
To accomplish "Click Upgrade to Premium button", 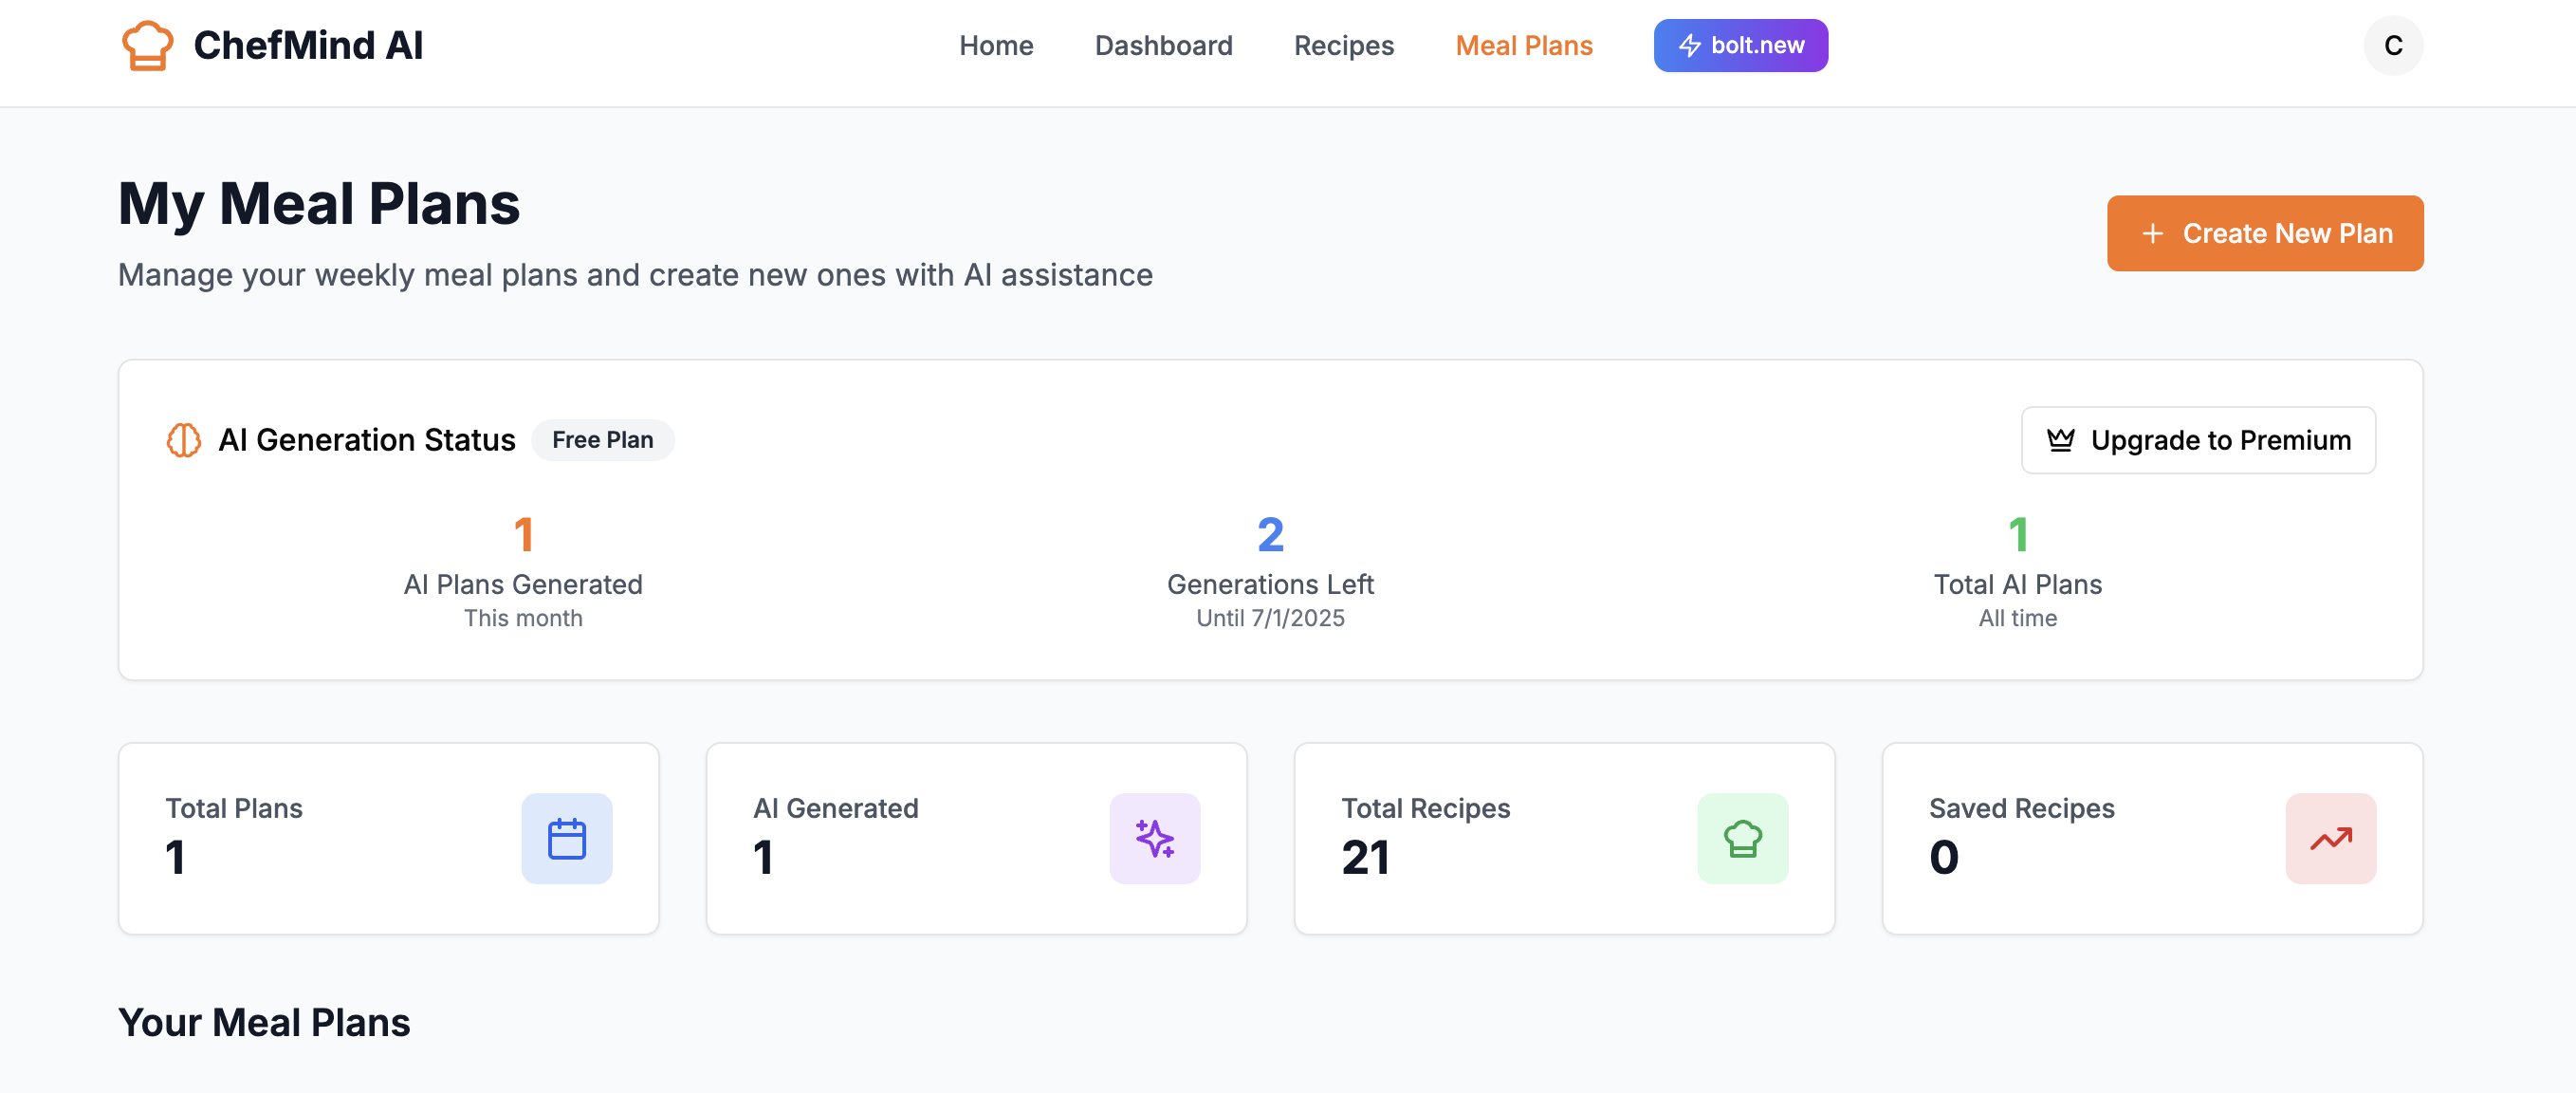I will 2198,440.
